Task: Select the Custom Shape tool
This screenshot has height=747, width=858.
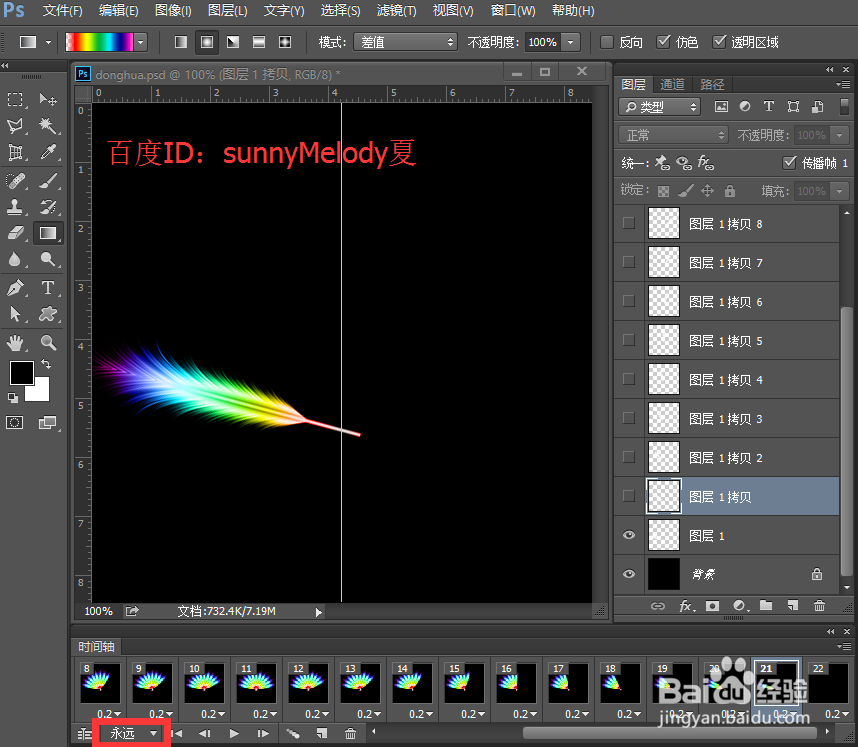Action: [x=48, y=314]
